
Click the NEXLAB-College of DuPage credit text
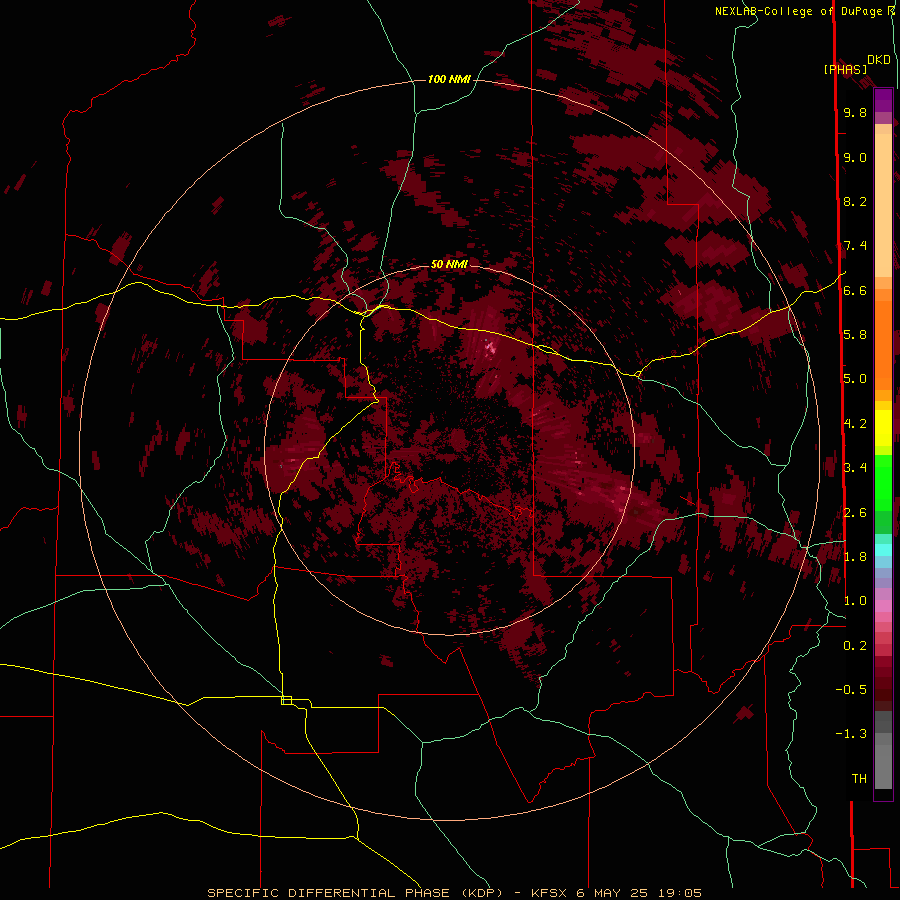pyautogui.click(x=800, y=11)
